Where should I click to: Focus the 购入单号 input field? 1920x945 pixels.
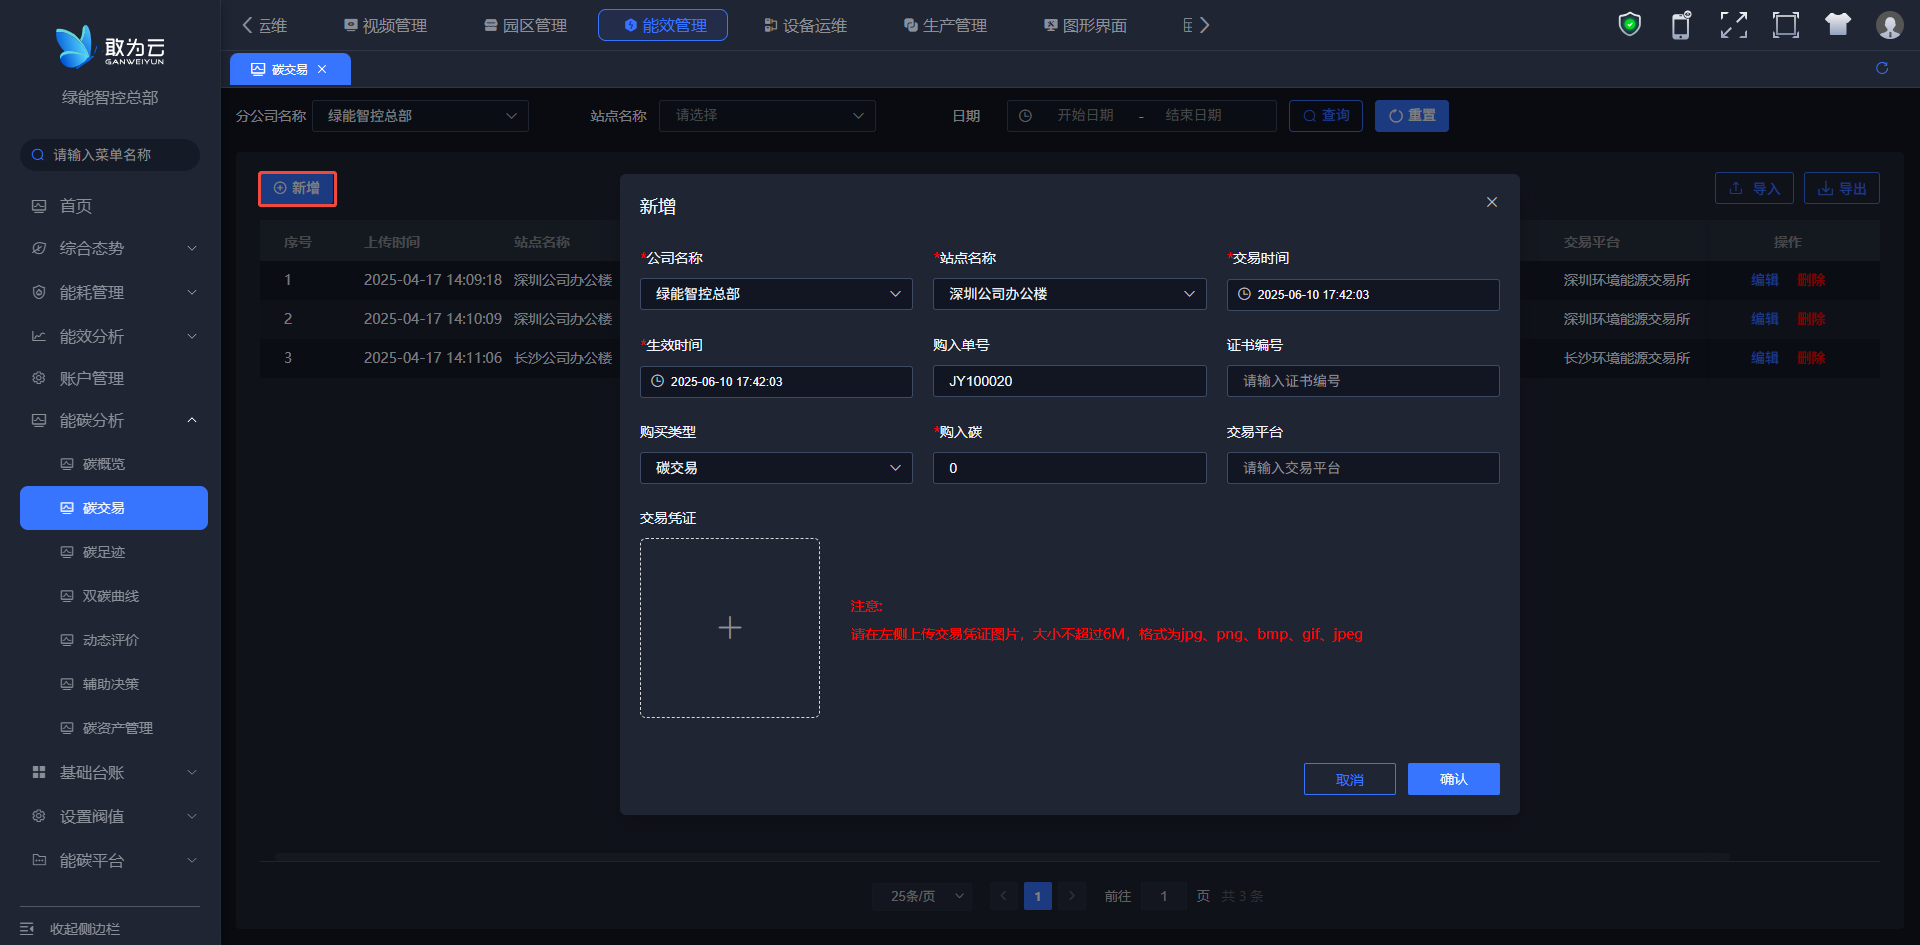(1069, 381)
